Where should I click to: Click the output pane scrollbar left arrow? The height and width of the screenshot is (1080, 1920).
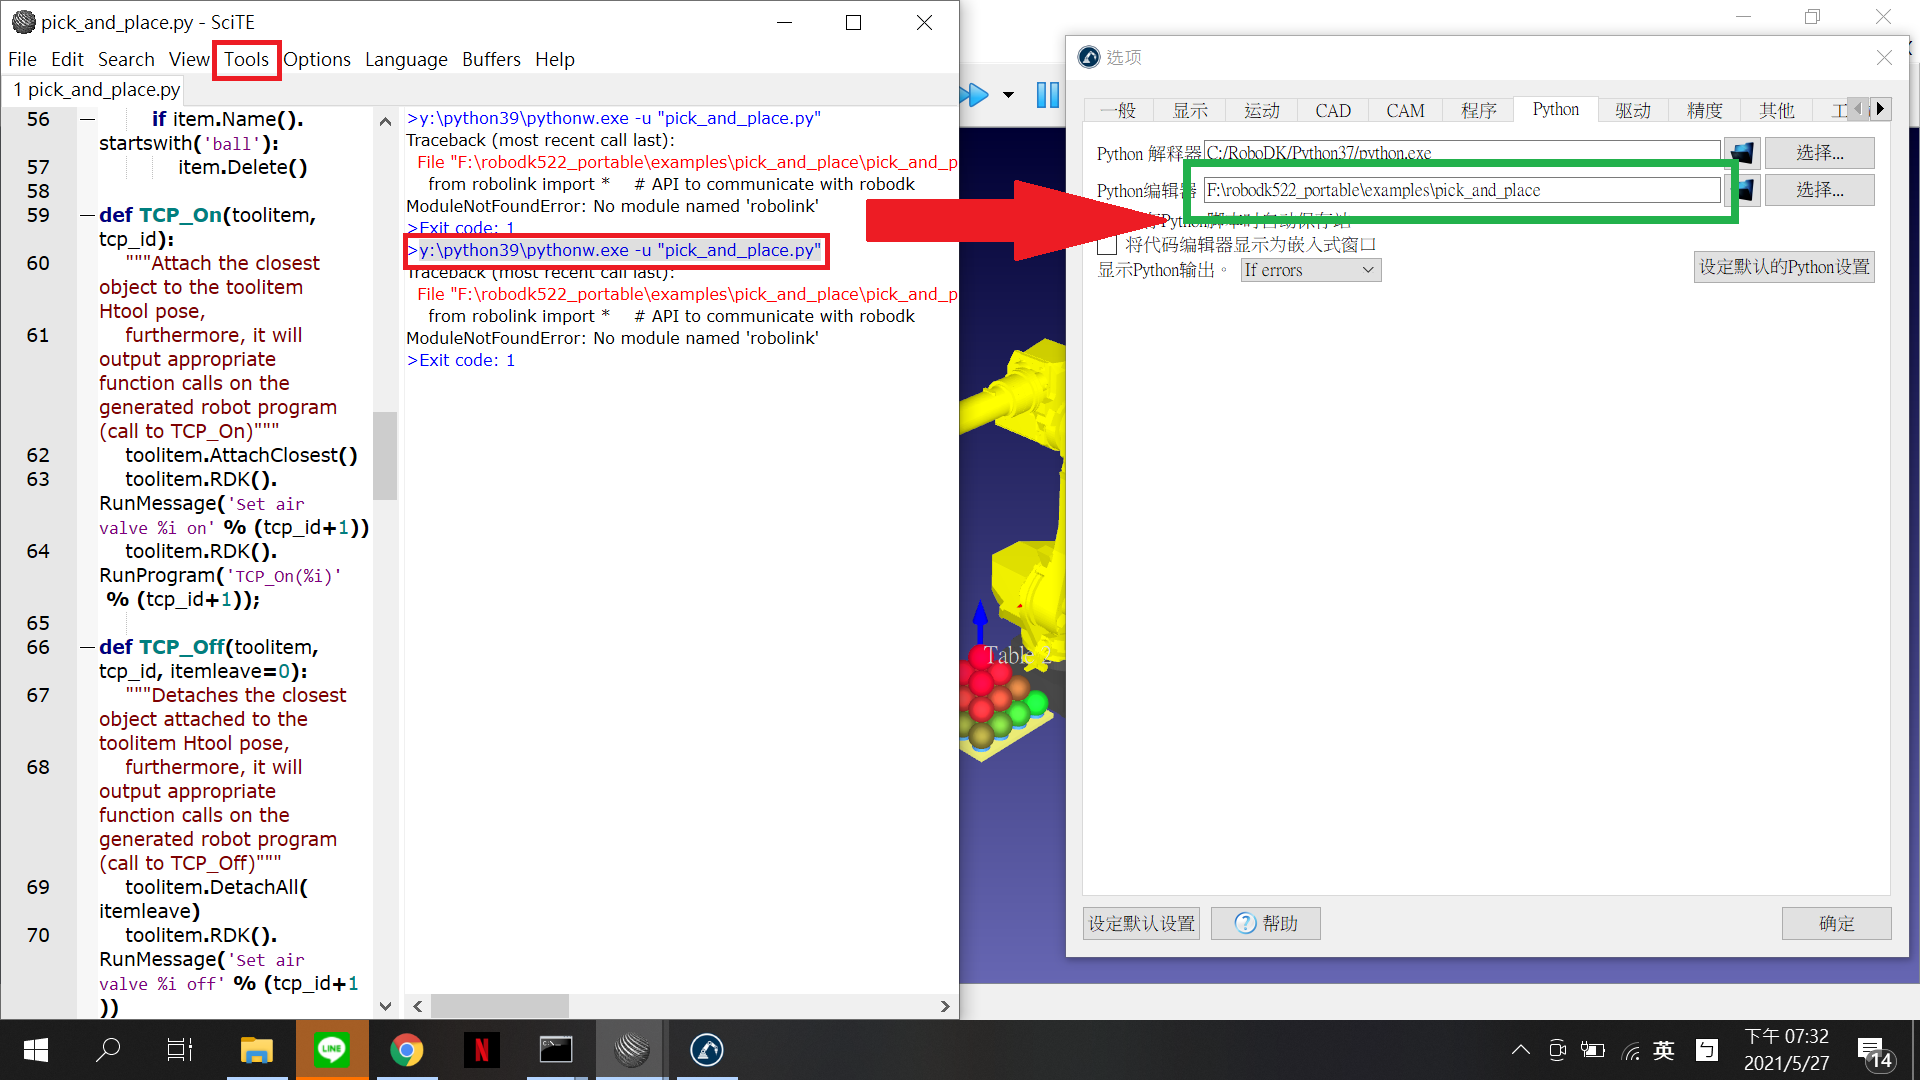pyautogui.click(x=418, y=1006)
